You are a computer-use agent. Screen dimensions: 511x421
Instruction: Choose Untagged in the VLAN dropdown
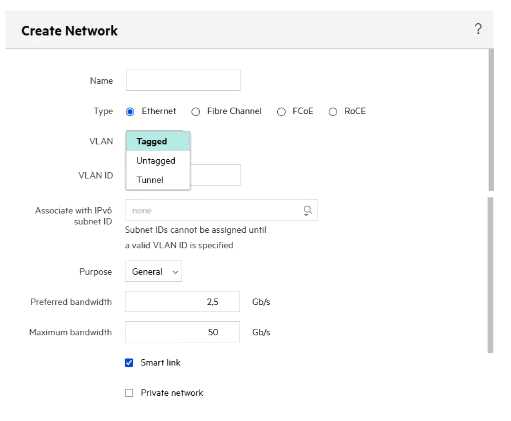pyautogui.click(x=158, y=161)
